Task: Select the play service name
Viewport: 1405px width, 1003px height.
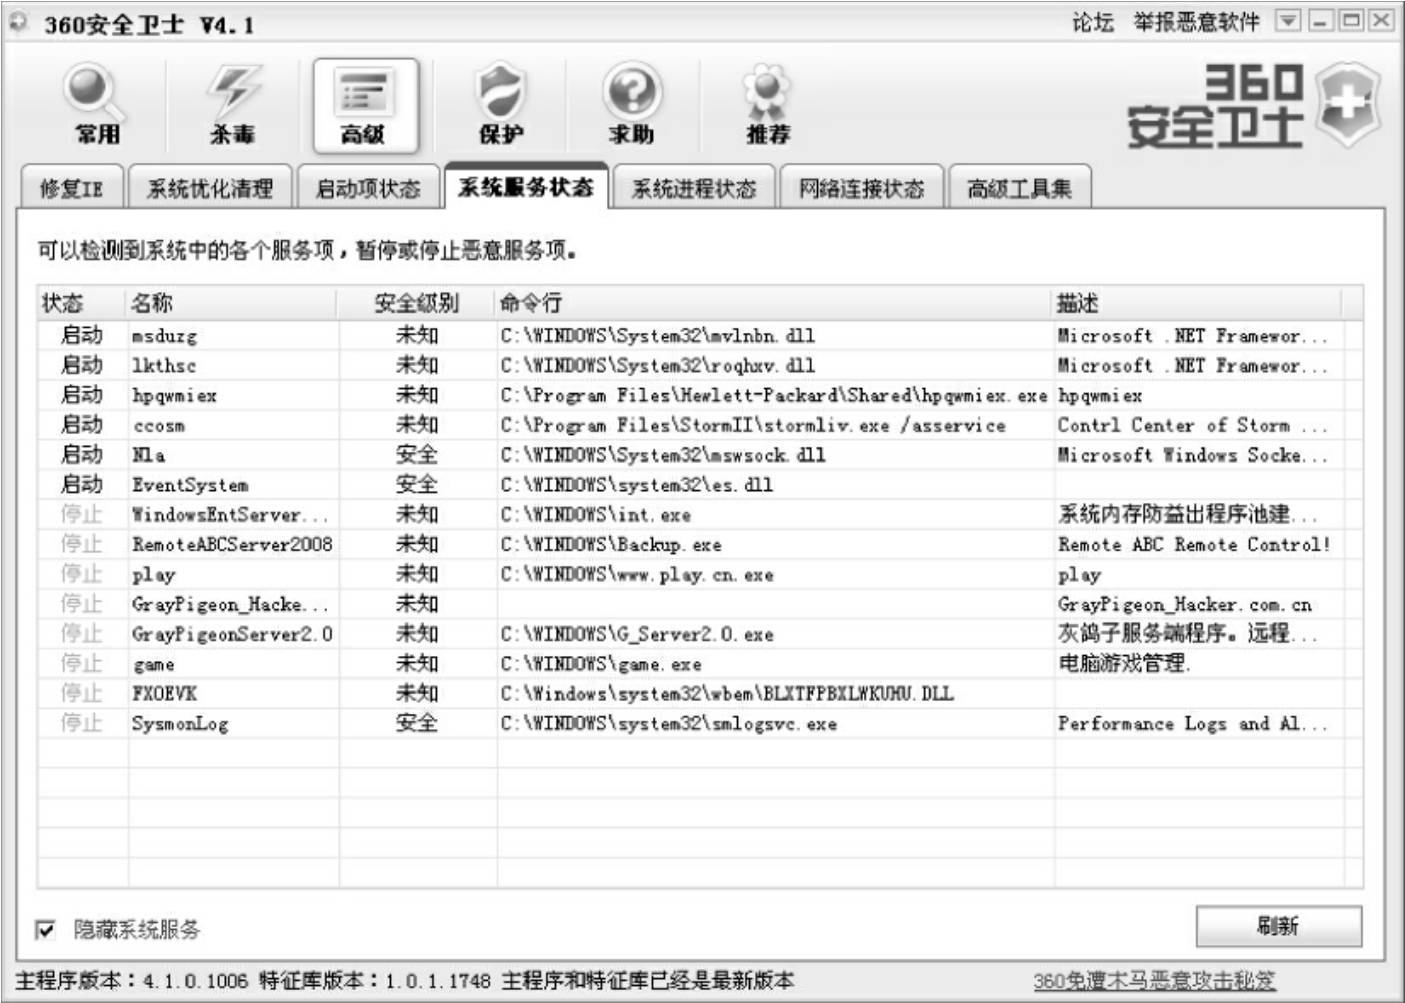Action: tap(153, 575)
